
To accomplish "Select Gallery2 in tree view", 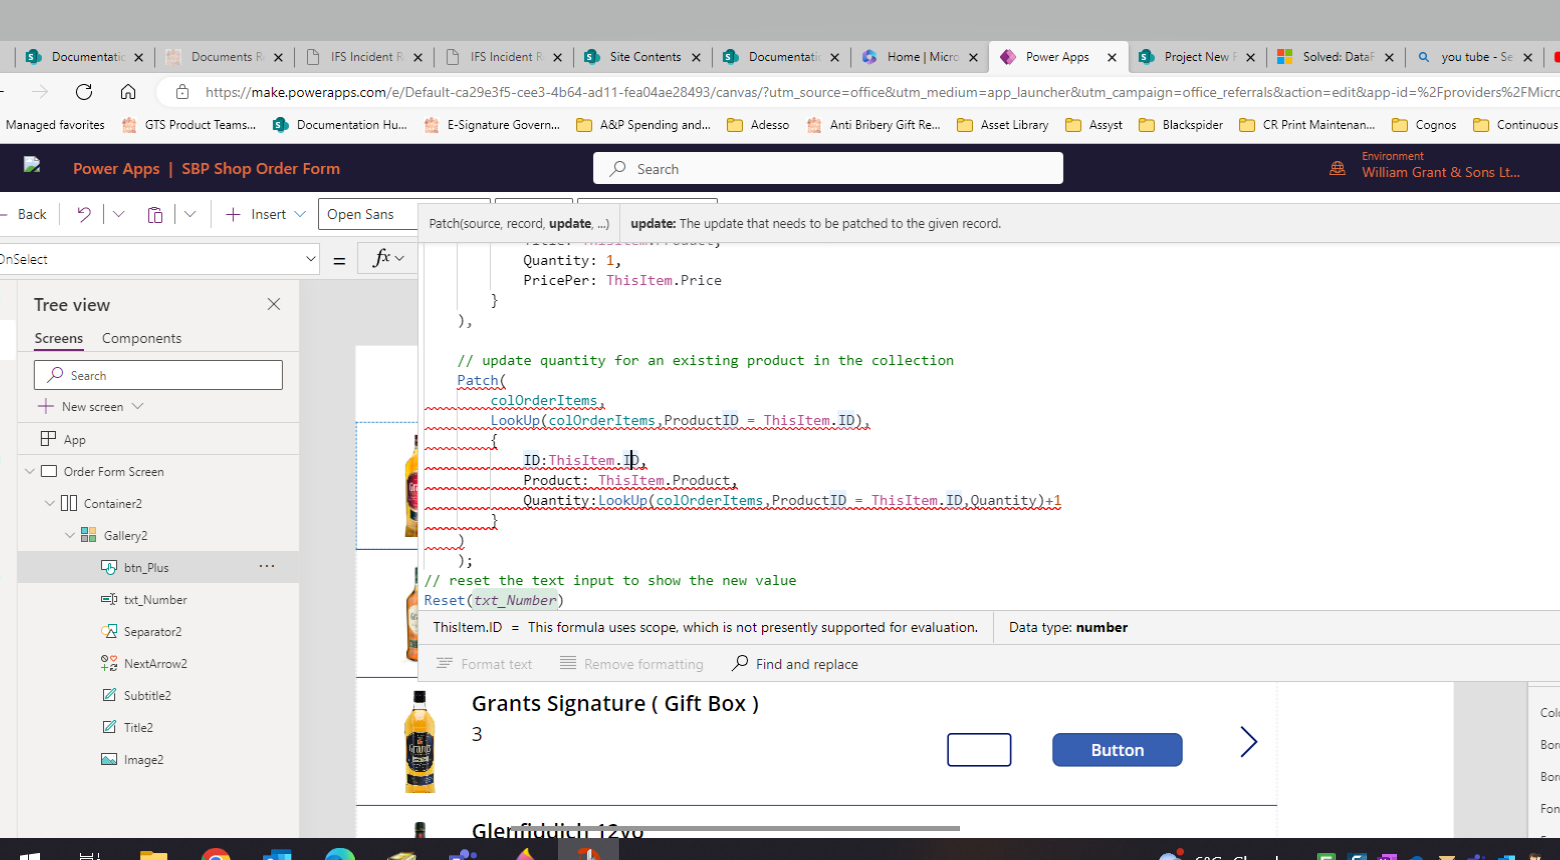I will tap(126, 535).
